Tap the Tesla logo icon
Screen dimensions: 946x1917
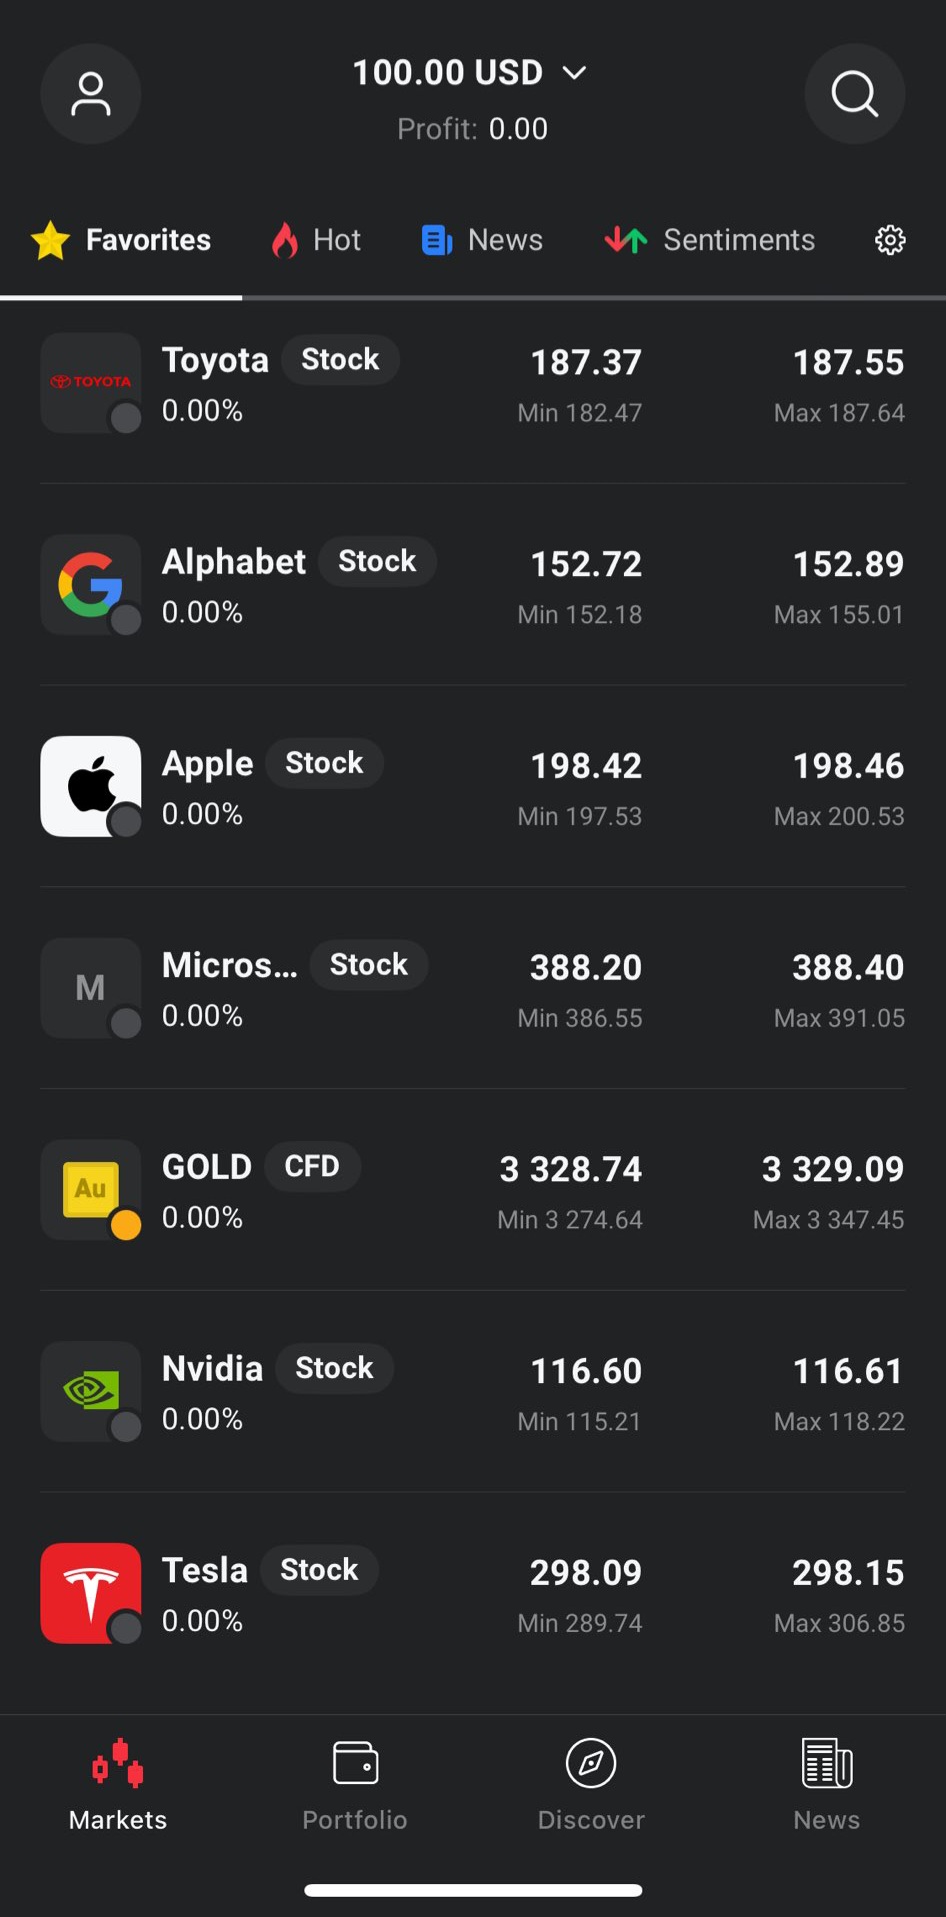tap(90, 1592)
